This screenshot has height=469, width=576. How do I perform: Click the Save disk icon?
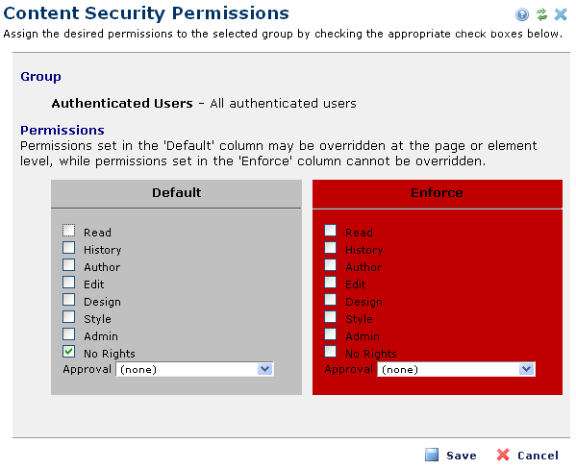click(x=432, y=455)
